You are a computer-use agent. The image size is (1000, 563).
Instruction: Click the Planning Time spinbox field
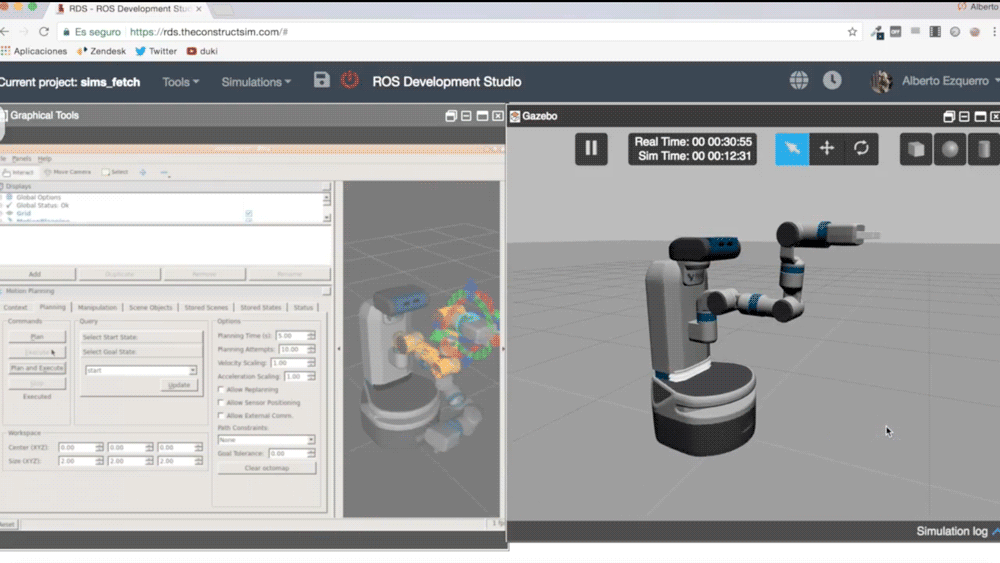click(x=295, y=335)
